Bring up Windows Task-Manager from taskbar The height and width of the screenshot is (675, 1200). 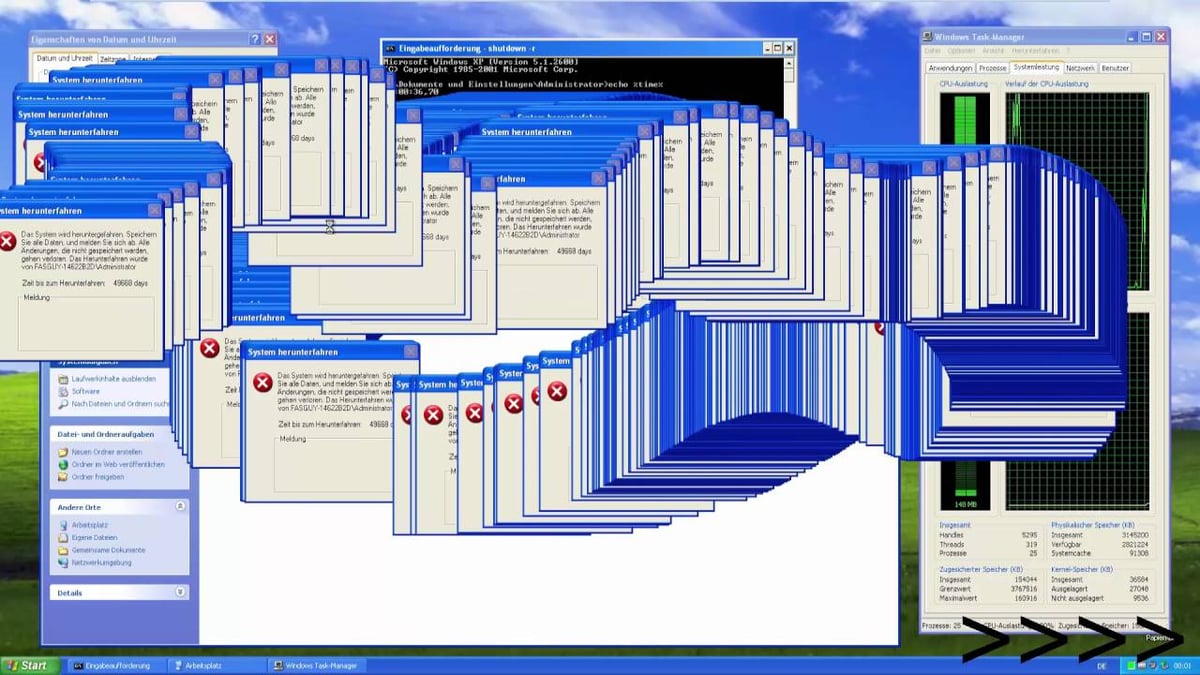point(315,665)
